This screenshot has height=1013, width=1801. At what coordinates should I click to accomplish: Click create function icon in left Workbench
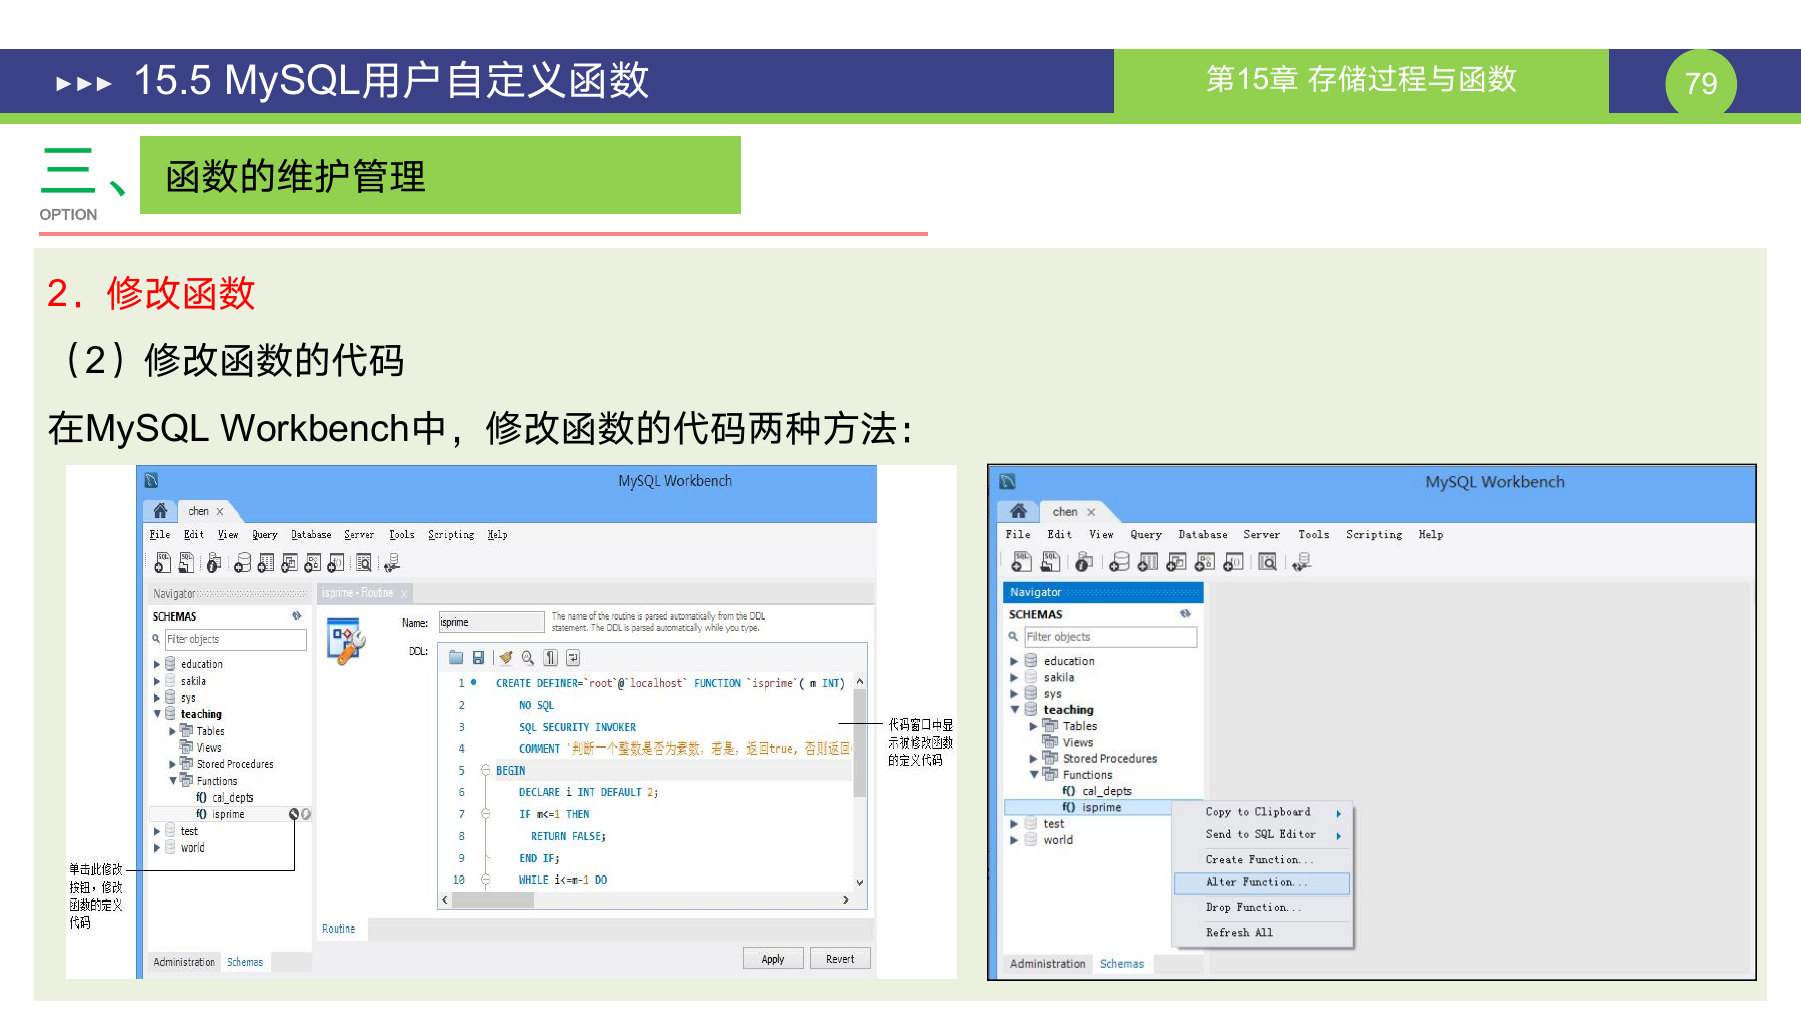(336, 563)
